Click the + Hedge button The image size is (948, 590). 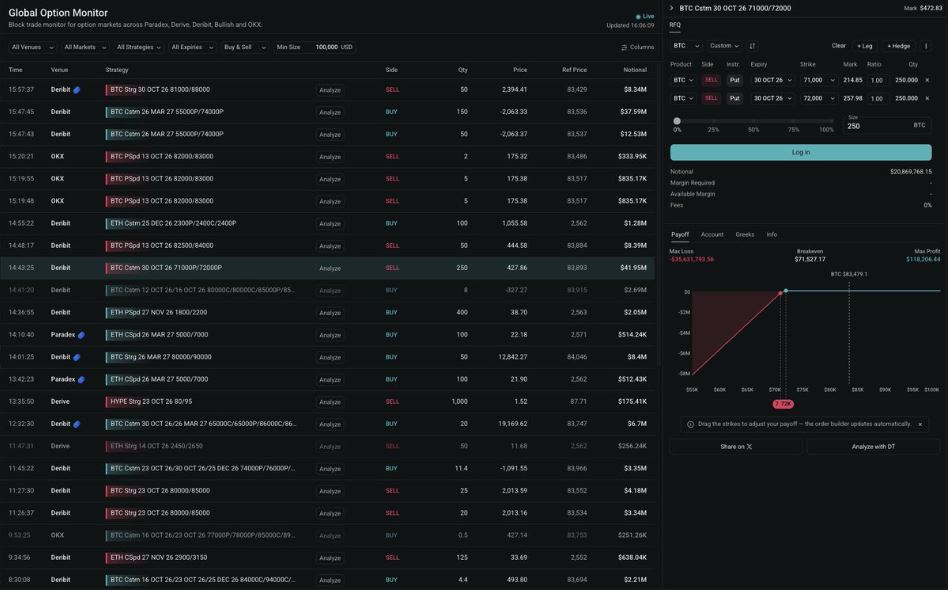tap(898, 46)
